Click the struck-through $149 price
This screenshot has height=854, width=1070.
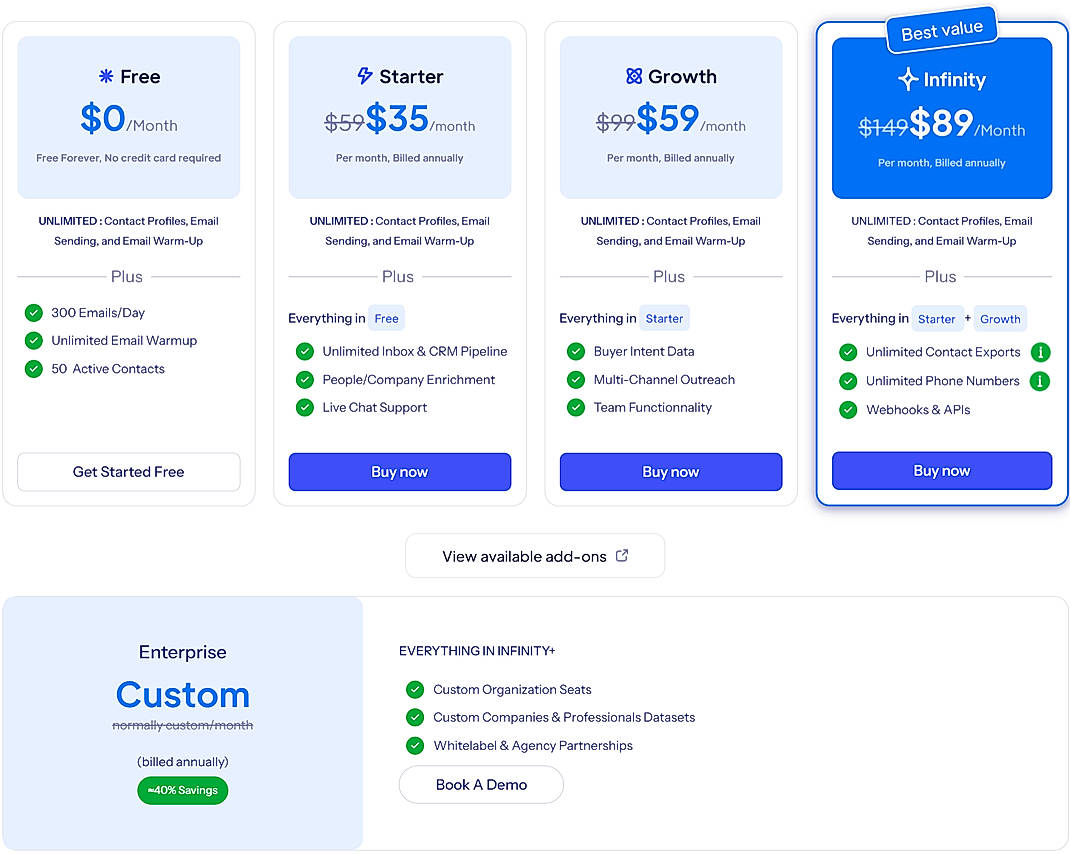[x=883, y=126]
